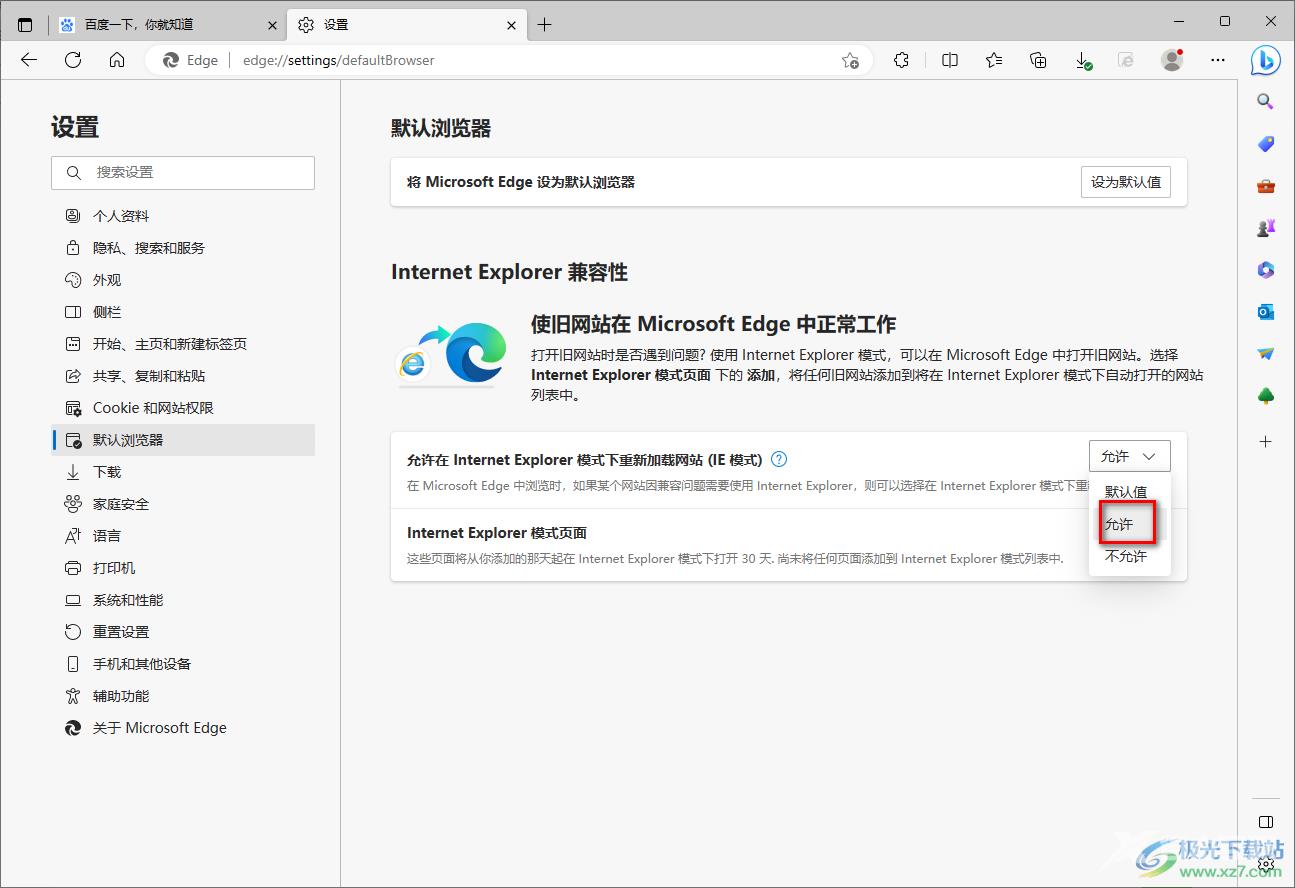Open 重置设置 settings section
The image size is (1295, 888).
[x=183, y=632]
